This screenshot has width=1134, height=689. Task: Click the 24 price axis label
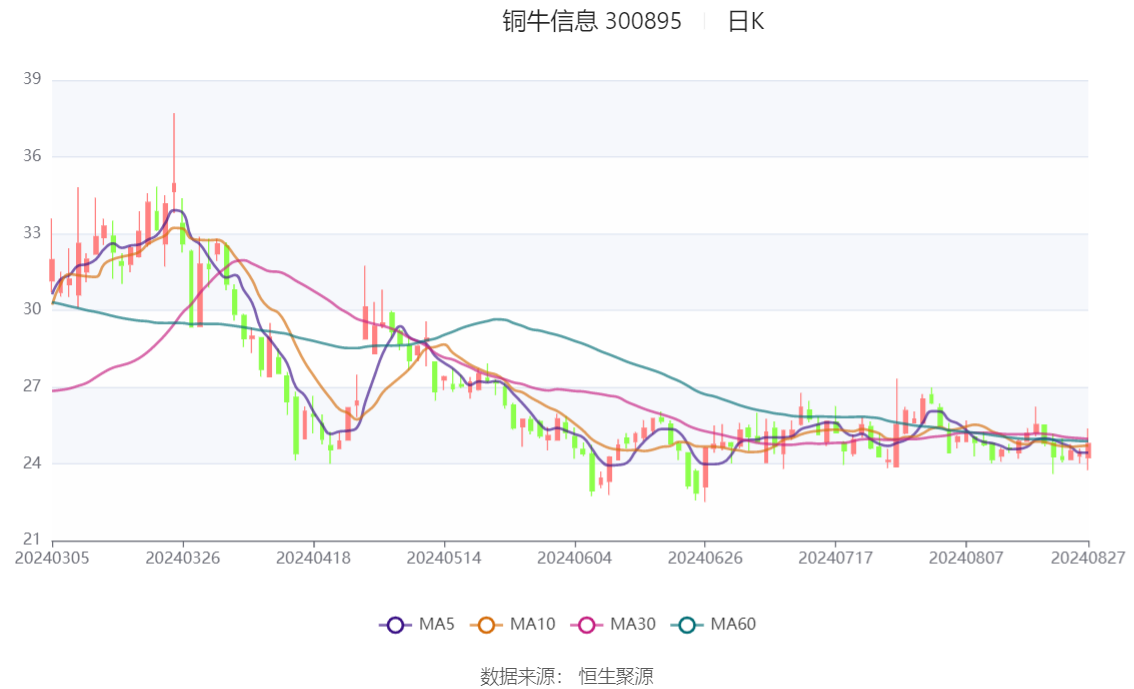click(x=32, y=463)
